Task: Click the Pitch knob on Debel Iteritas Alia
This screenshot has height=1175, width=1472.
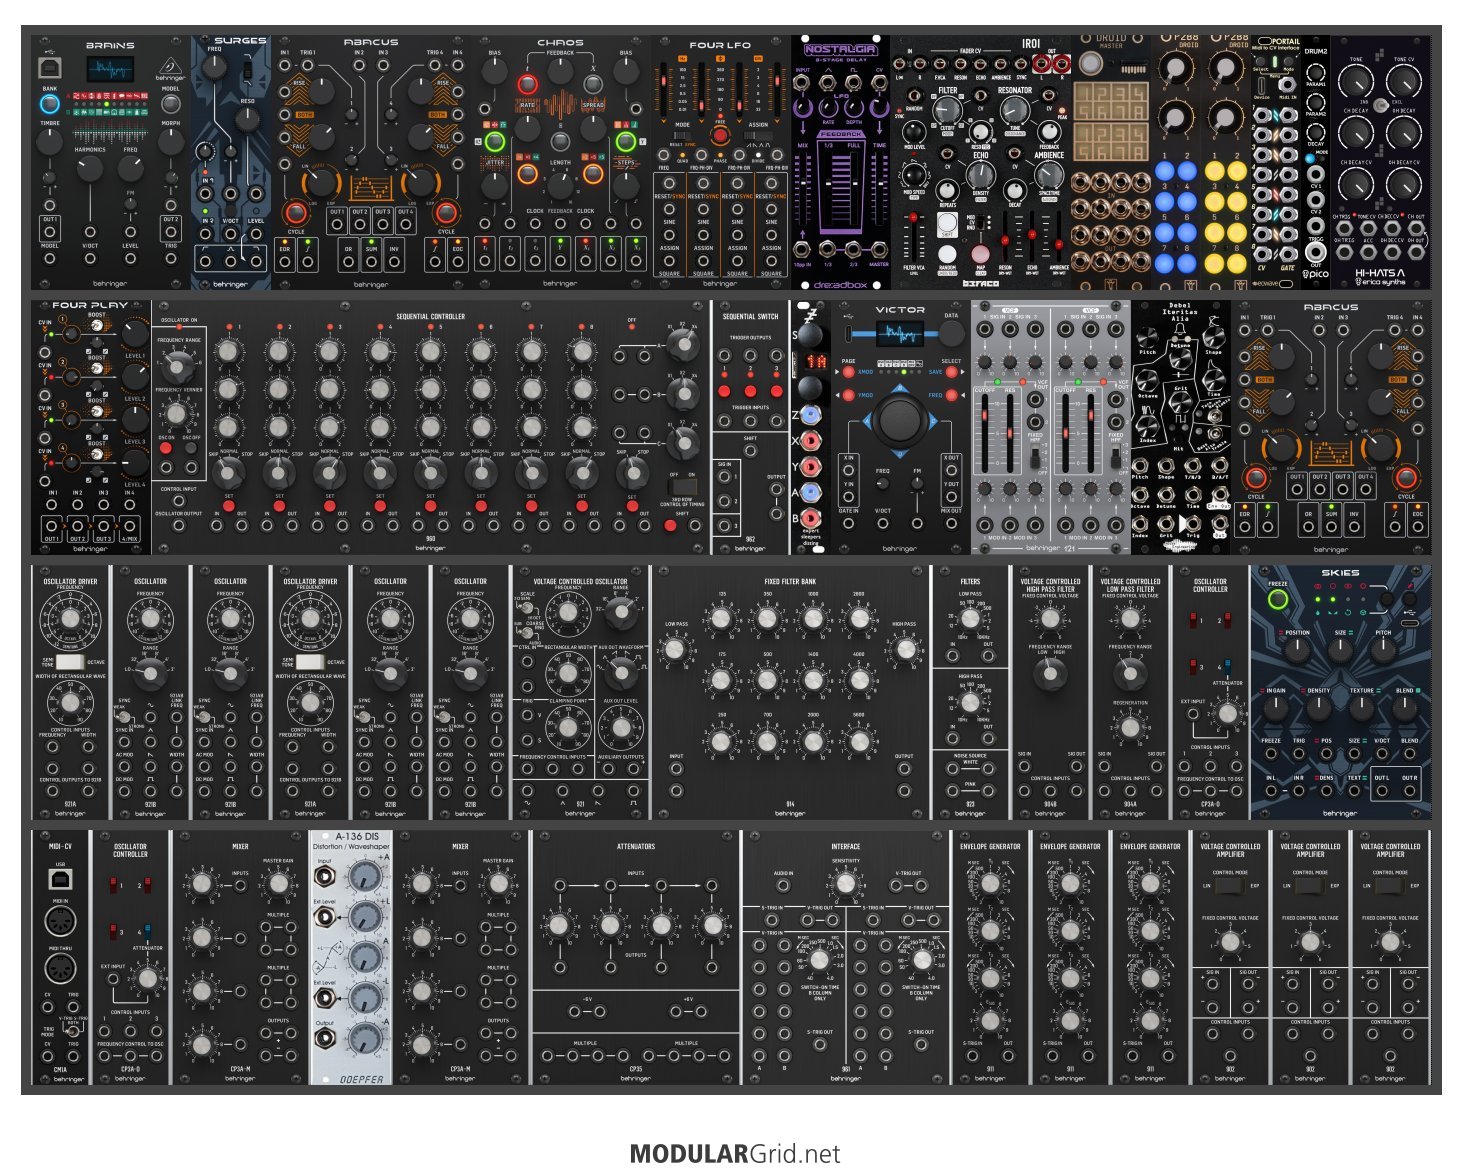Action: 1150,339
